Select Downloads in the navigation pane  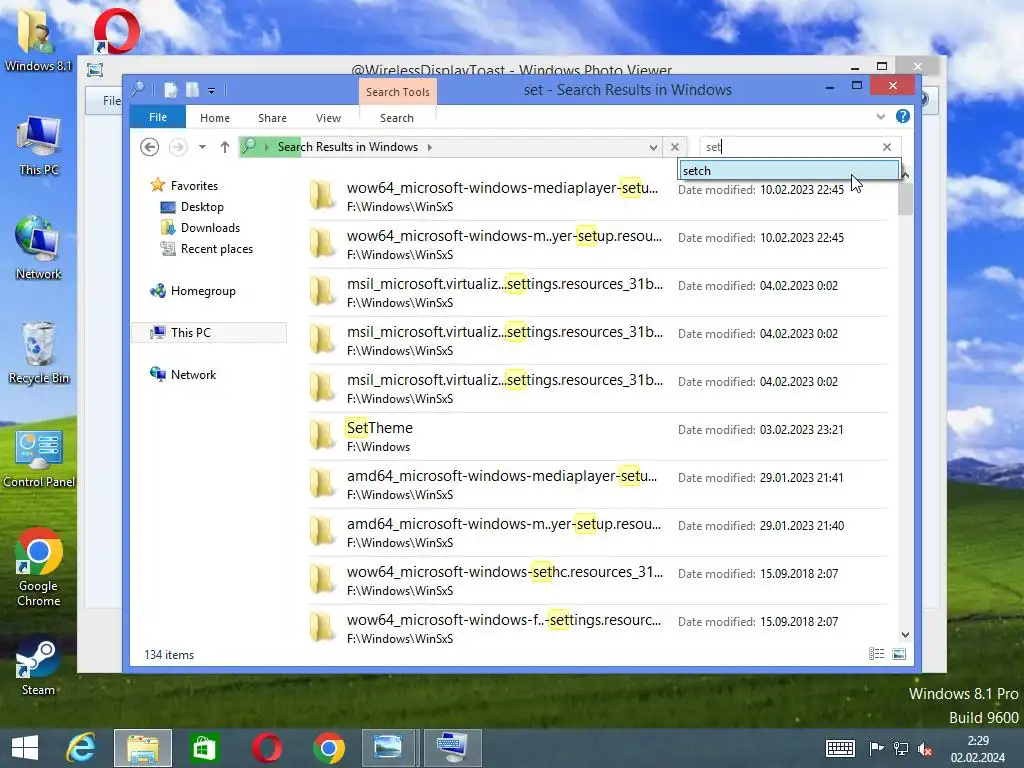pos(210,227)
